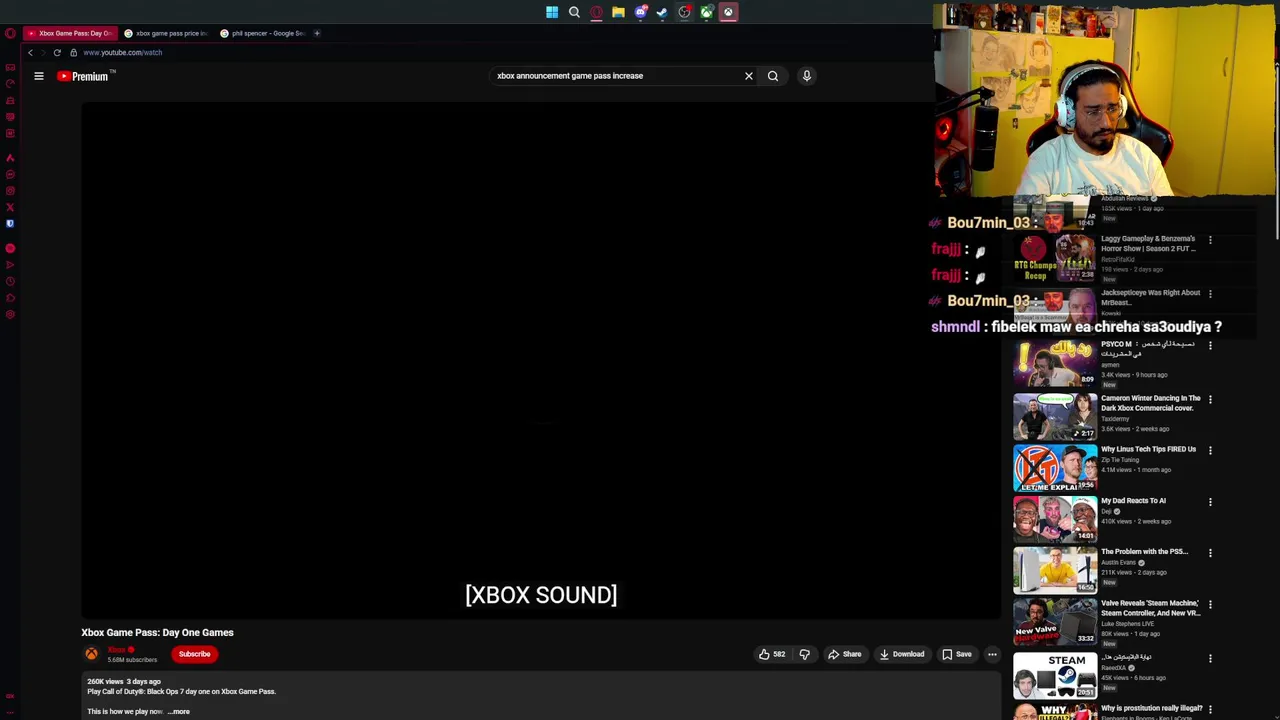Open Messenger in Opera sidebar
The height and width of the screenshot is (720, 1280).
[x=10, y=174]
